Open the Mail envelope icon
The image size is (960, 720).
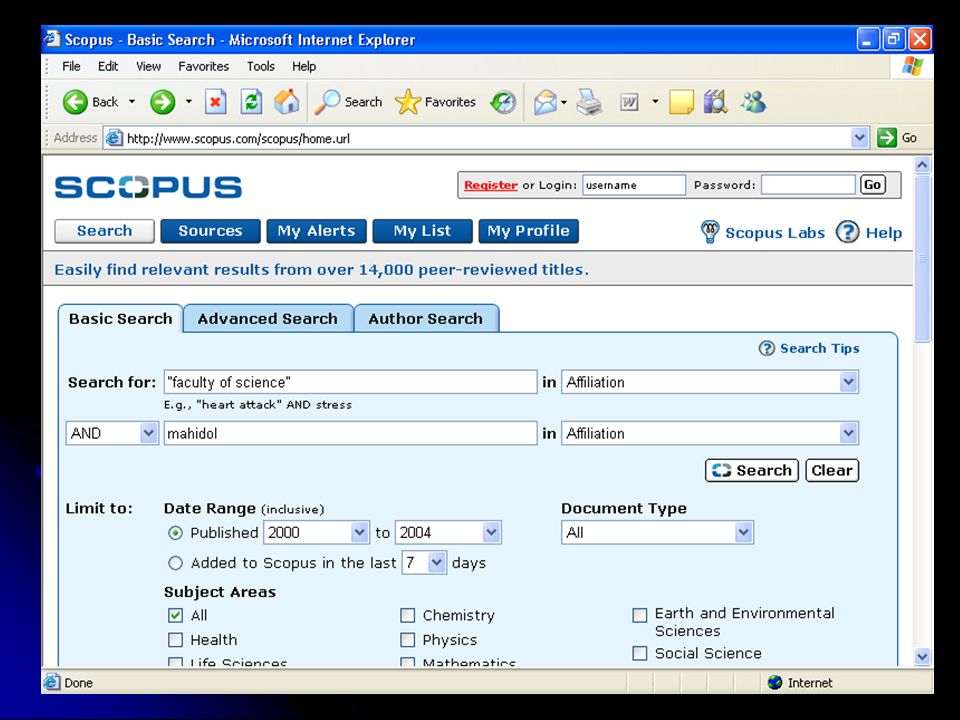click(545, 102)
